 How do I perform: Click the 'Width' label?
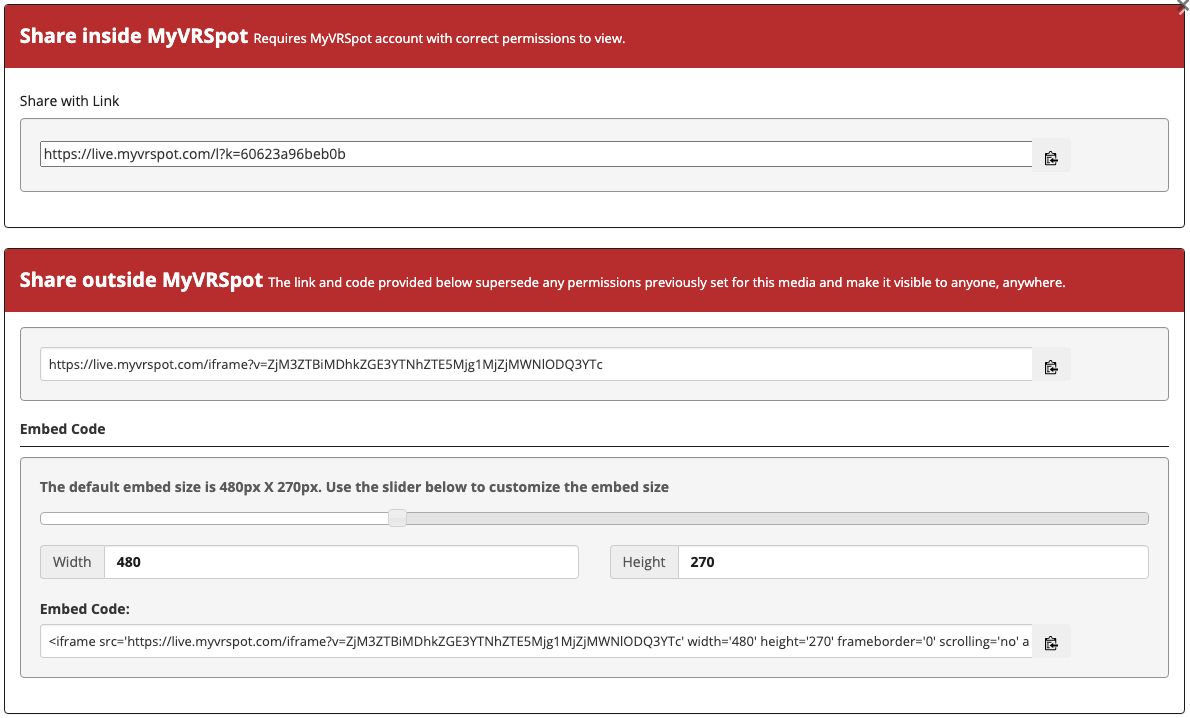click(72, 562)
